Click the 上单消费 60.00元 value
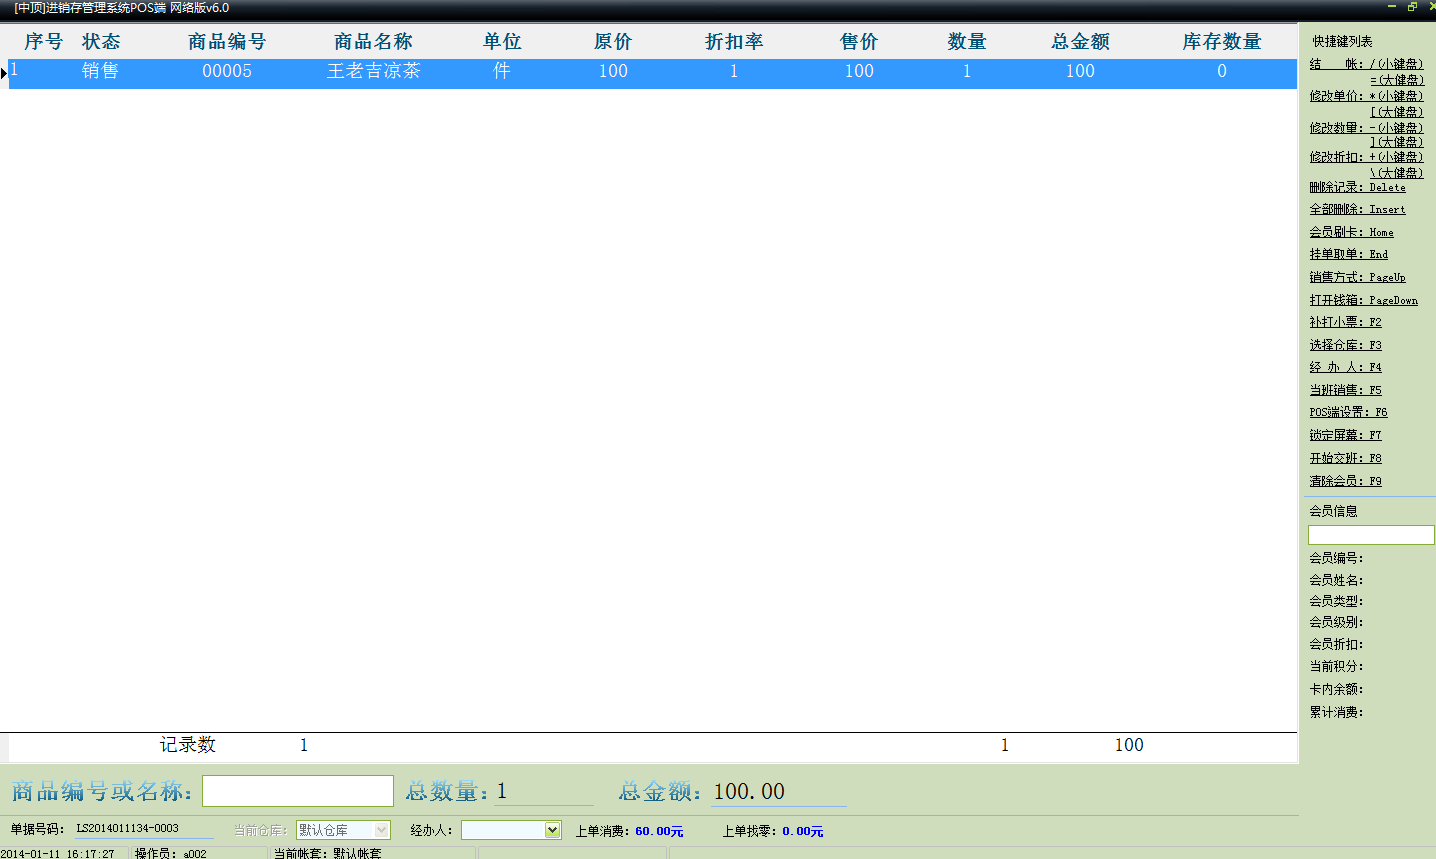Screen dimensions: 1436x859 pyautogui.click(x=659, y=831)
